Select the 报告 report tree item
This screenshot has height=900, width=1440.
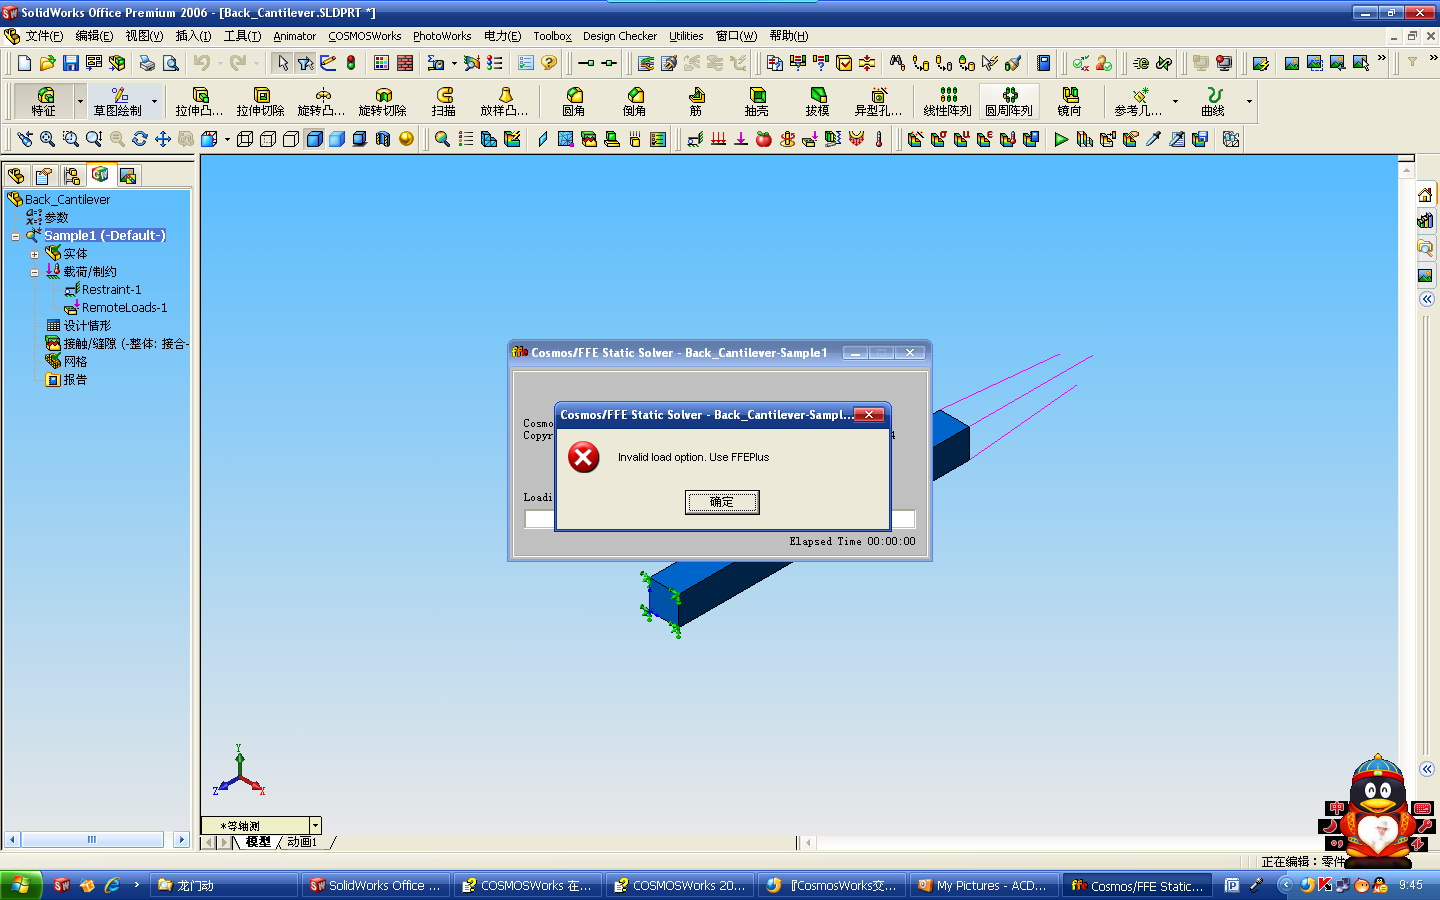[75, 380]
